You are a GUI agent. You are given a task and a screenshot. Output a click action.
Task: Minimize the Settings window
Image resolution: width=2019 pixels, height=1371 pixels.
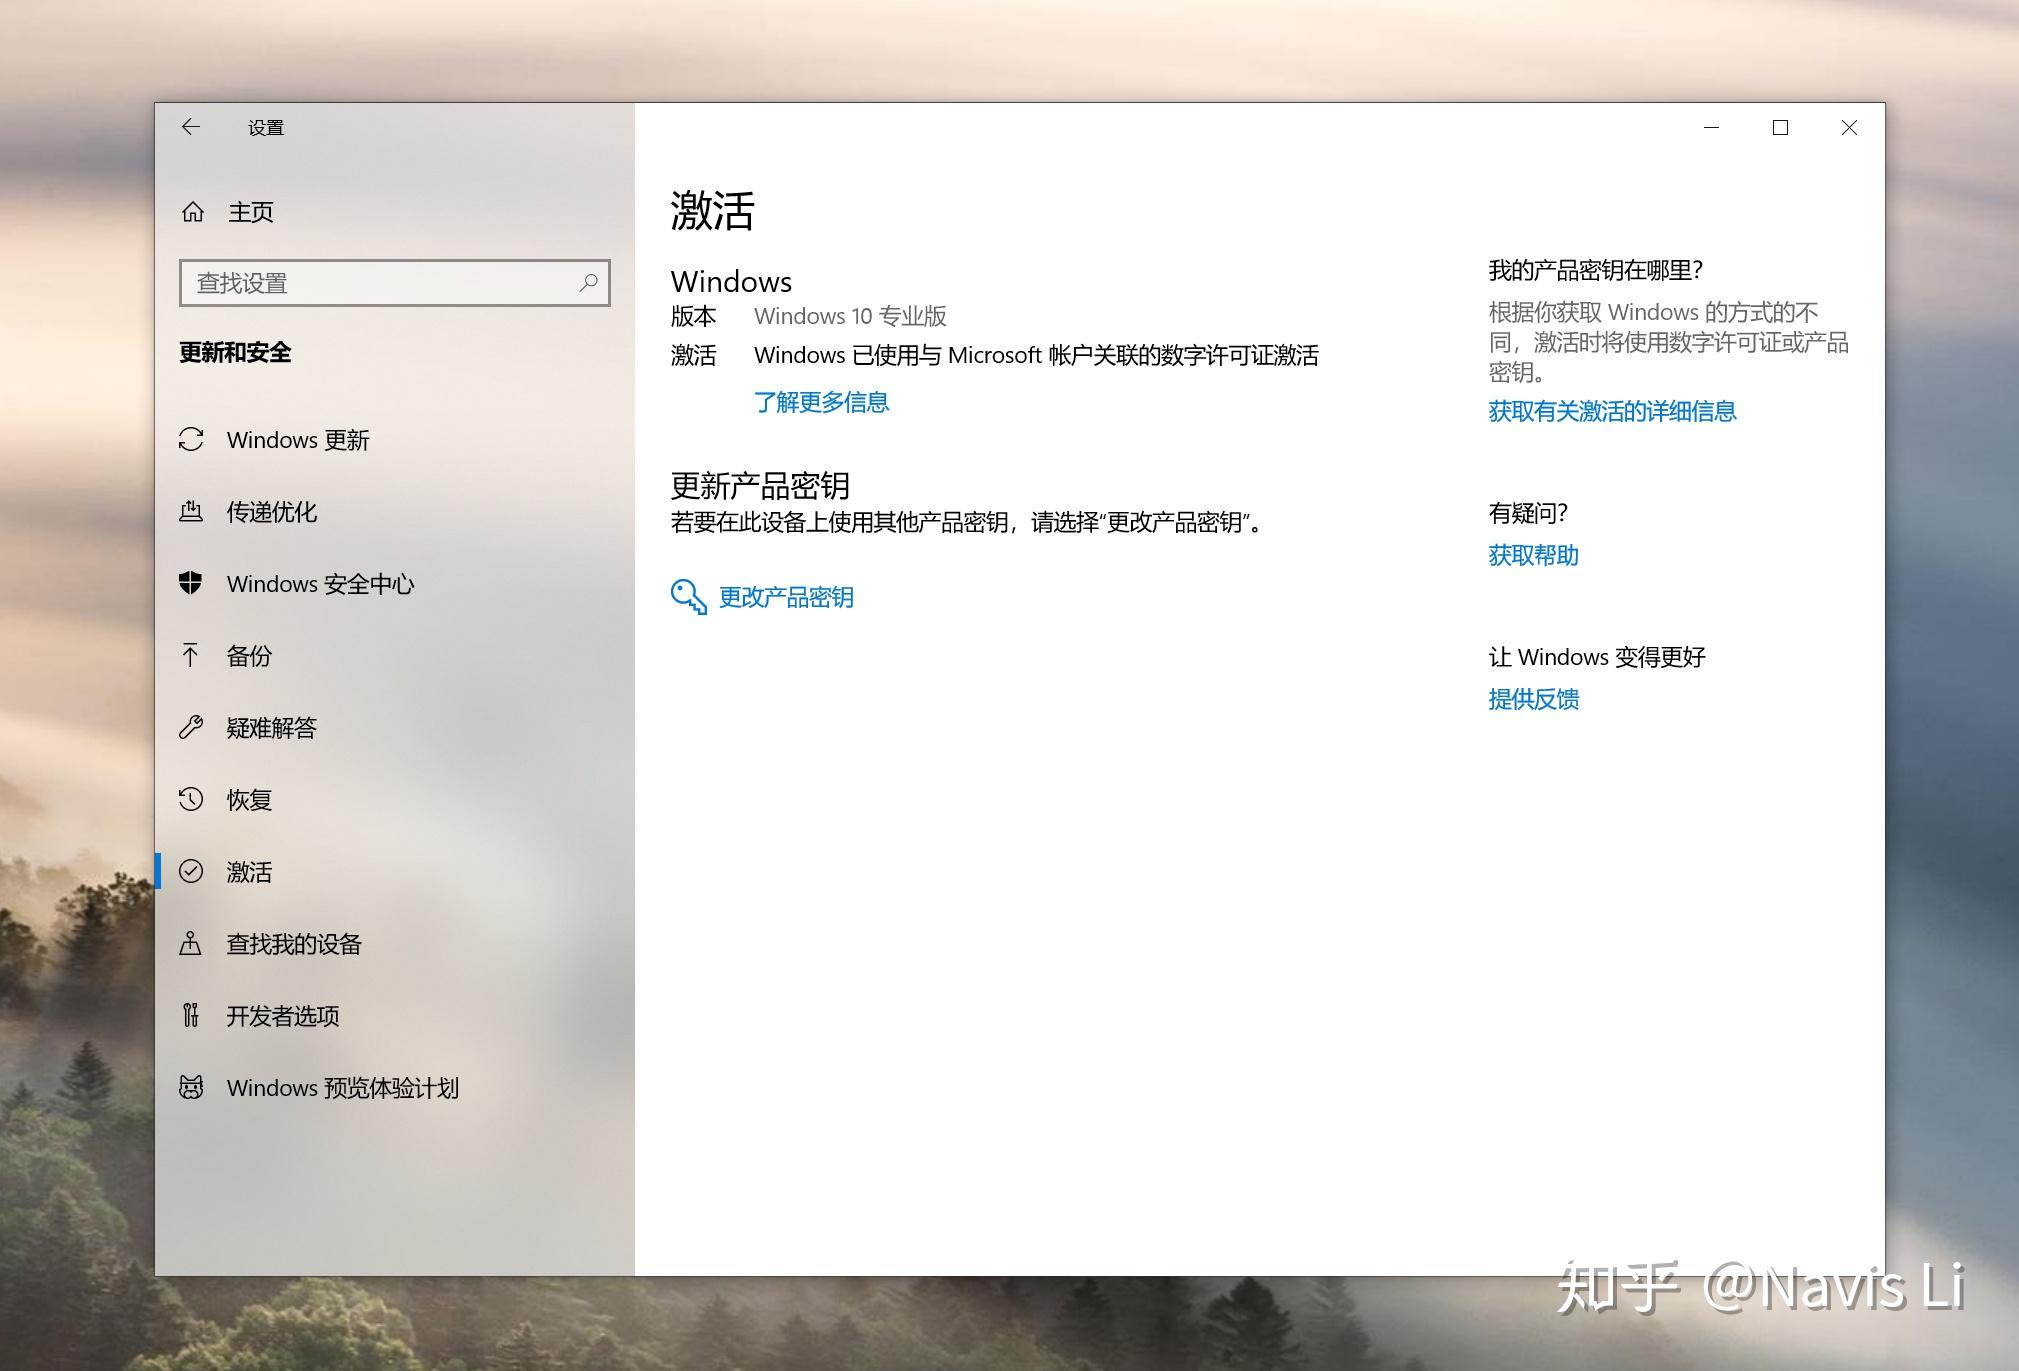click(1711, 128)
